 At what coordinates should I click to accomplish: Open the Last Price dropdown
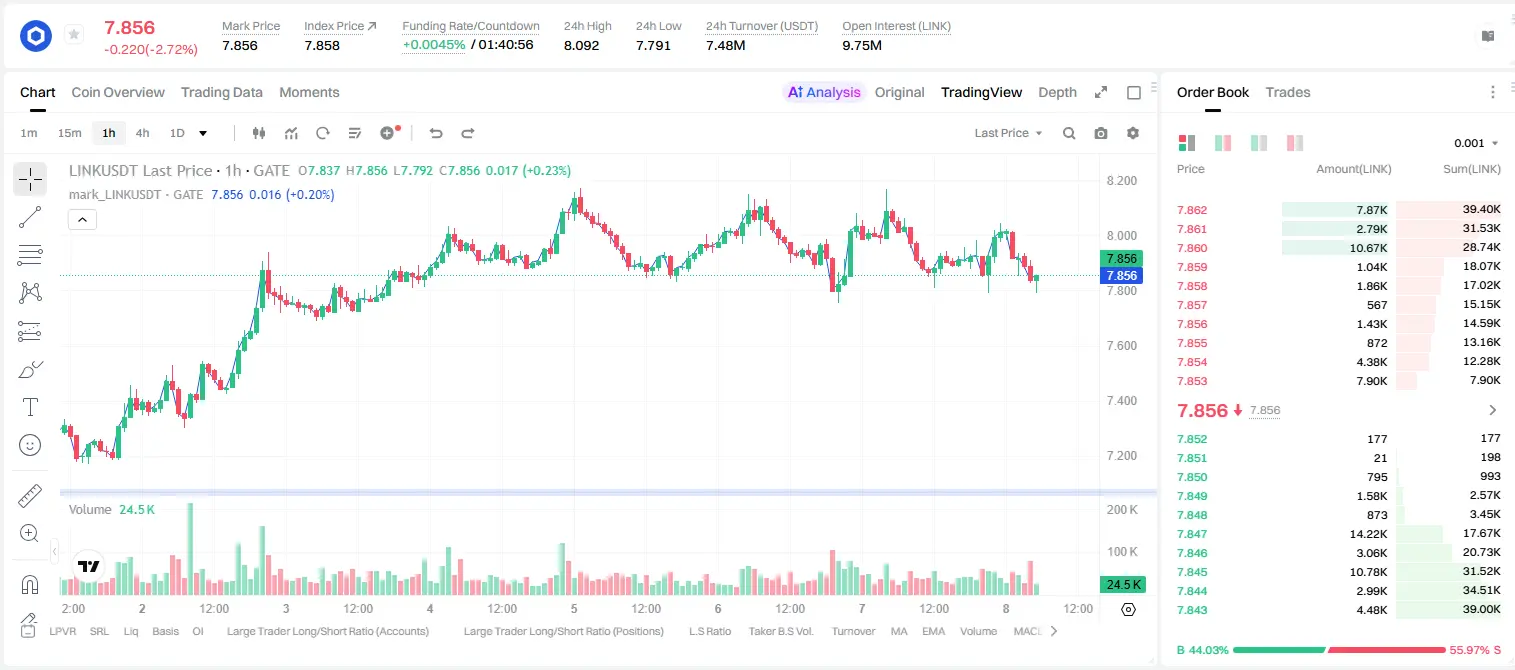click(x=1008, y=133)
